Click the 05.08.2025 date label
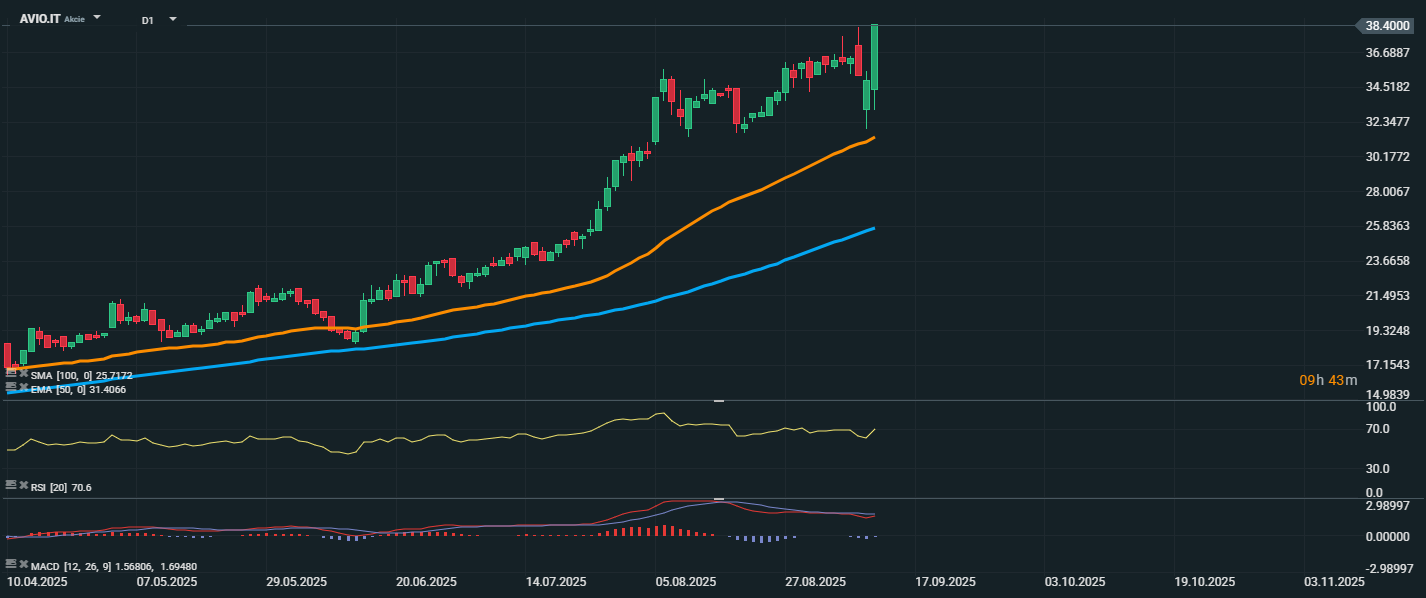Viewport: 1426px width, 598px height. (685, 581)
